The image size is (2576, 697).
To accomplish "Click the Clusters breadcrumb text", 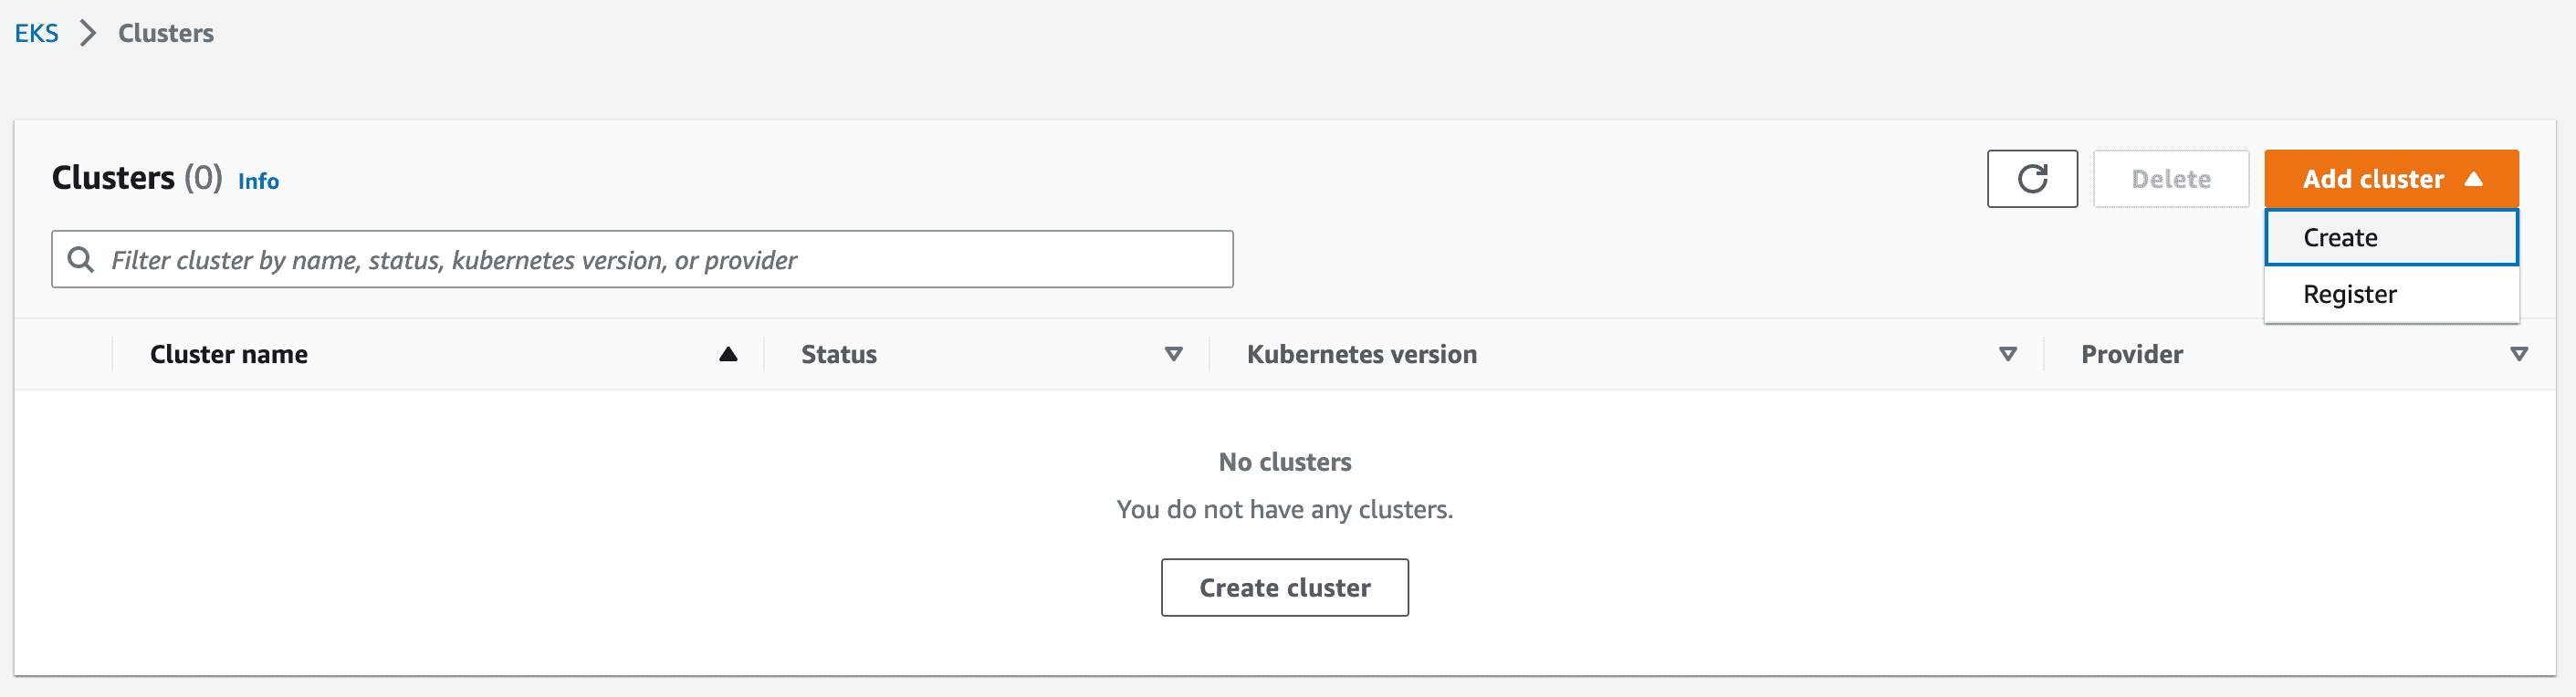I will tap(166, 33).
